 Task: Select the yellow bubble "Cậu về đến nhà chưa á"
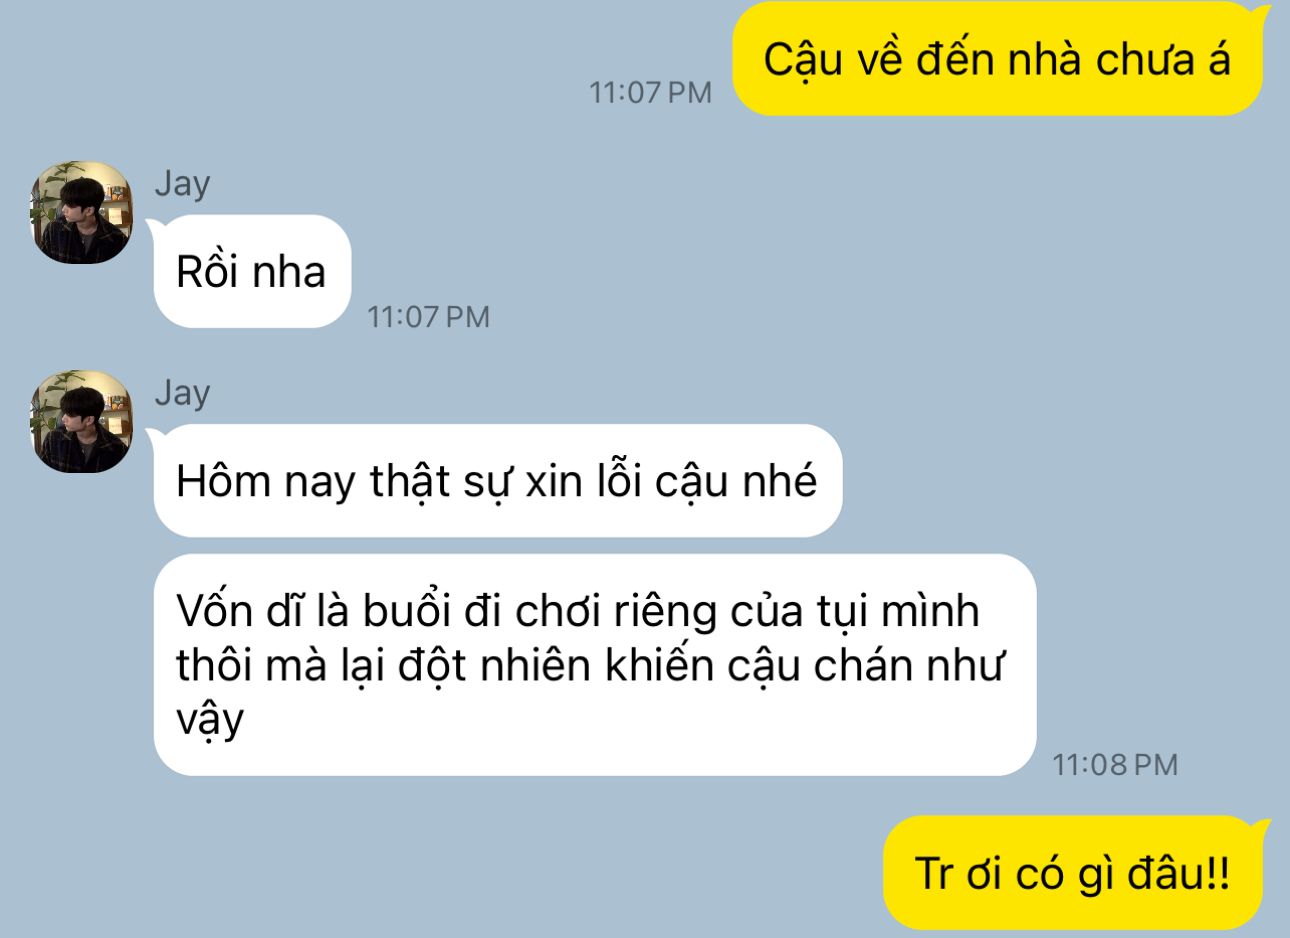[998, 59]
